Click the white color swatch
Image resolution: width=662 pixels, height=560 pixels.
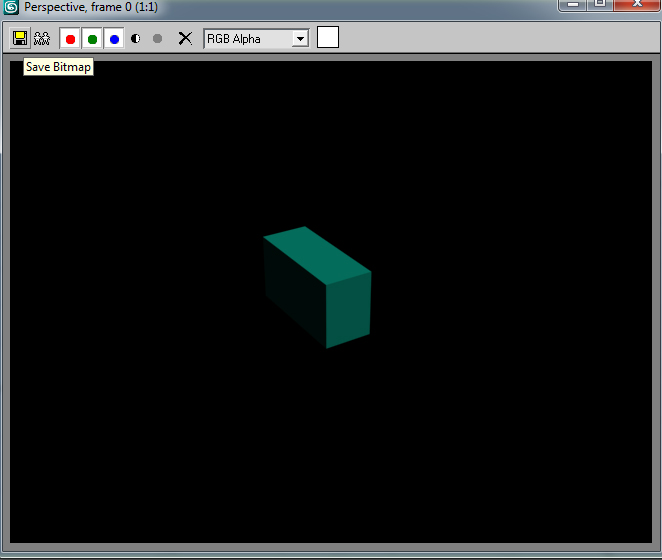pyautogui.click(x=328, y=37)
